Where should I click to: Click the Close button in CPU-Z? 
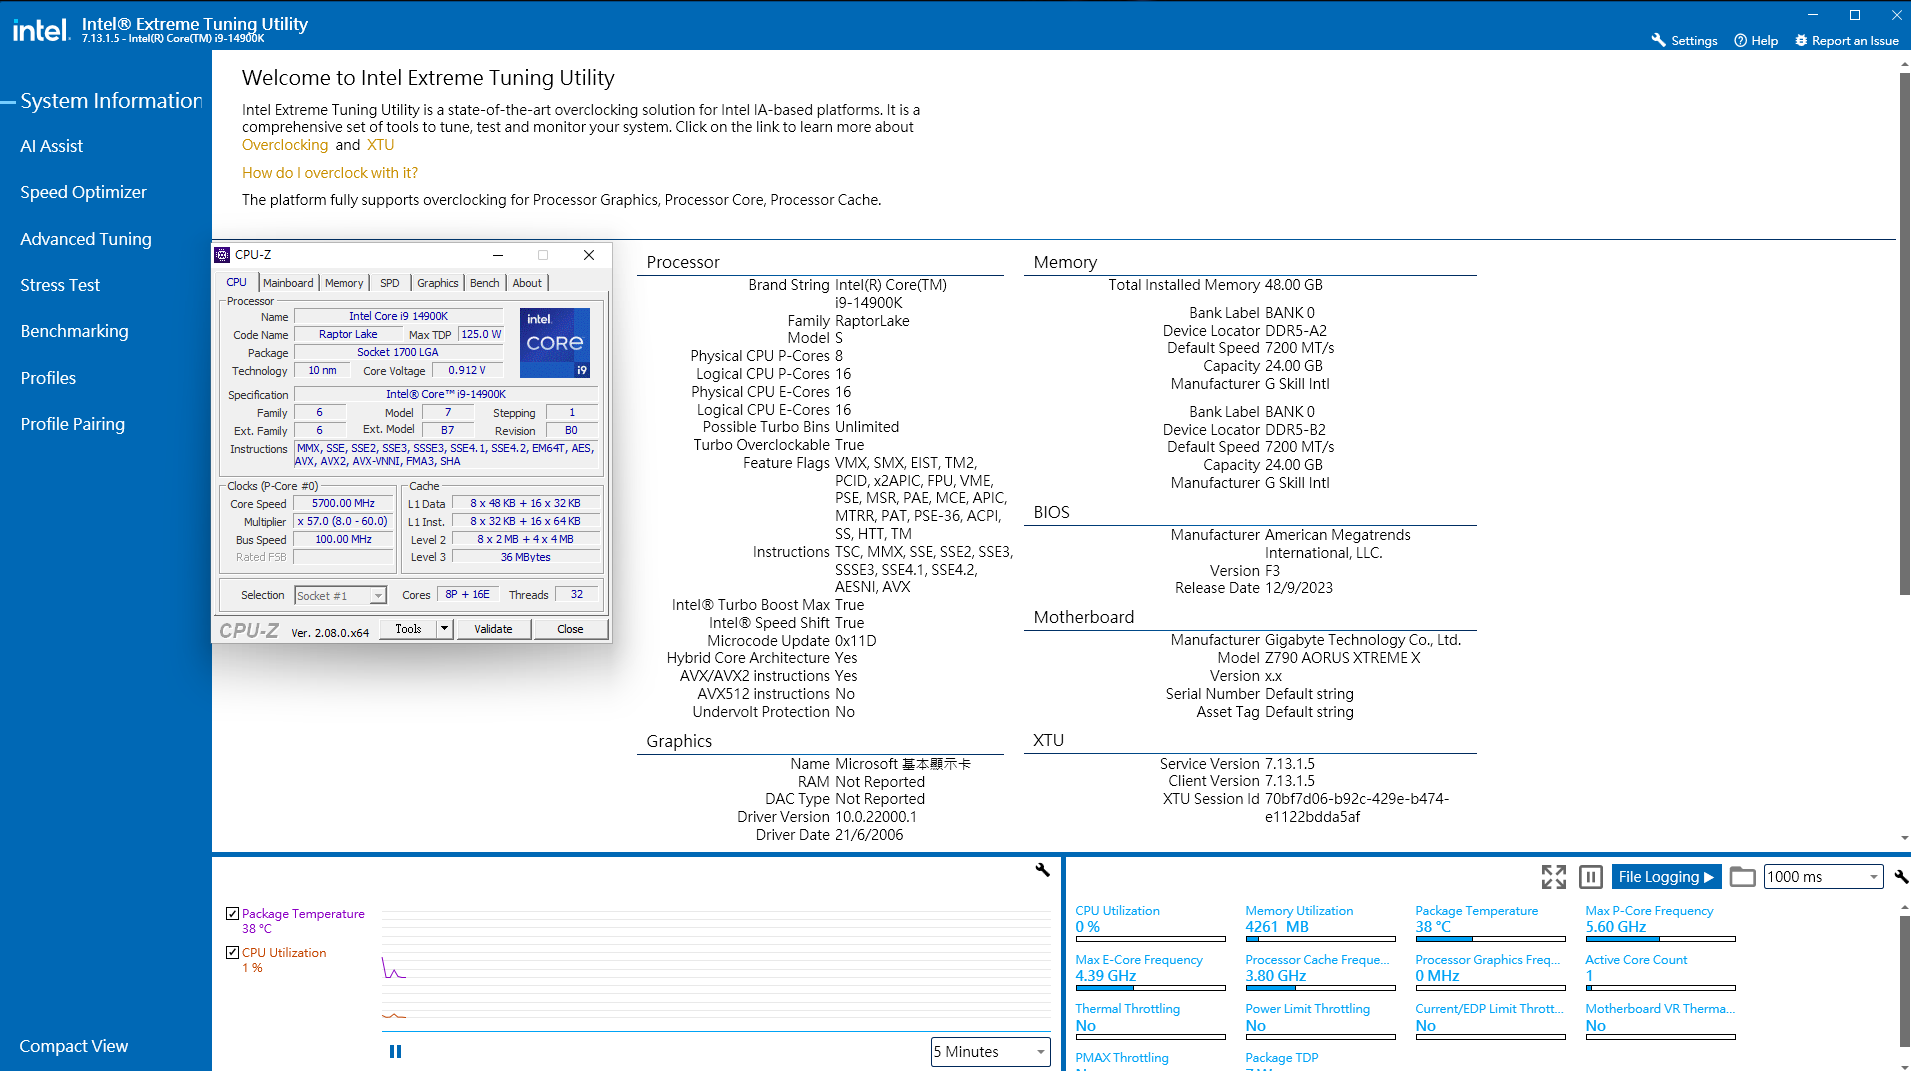click(x=570, y=629)
